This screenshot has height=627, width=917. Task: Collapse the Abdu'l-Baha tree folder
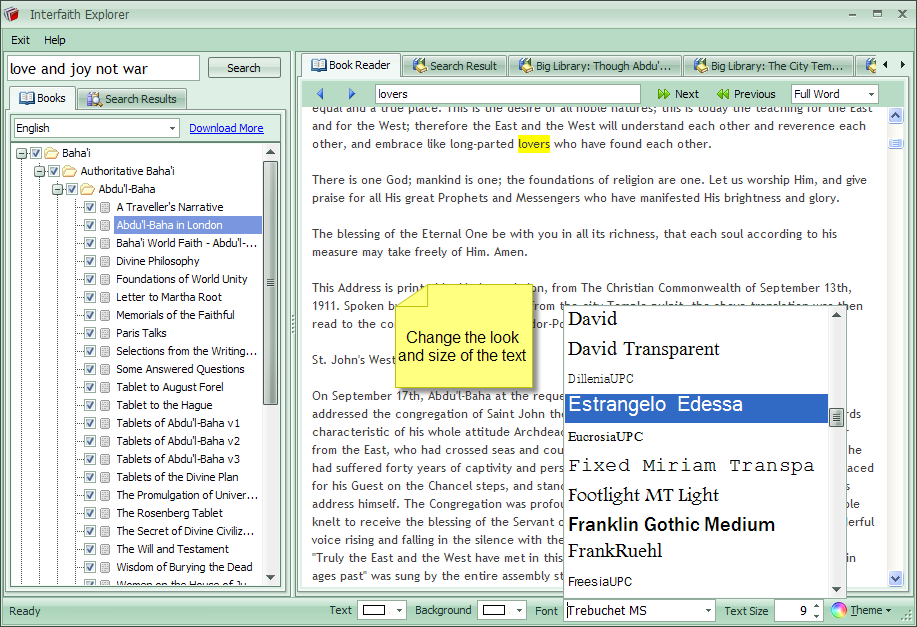pyautogui.click(x=58, y=189)
